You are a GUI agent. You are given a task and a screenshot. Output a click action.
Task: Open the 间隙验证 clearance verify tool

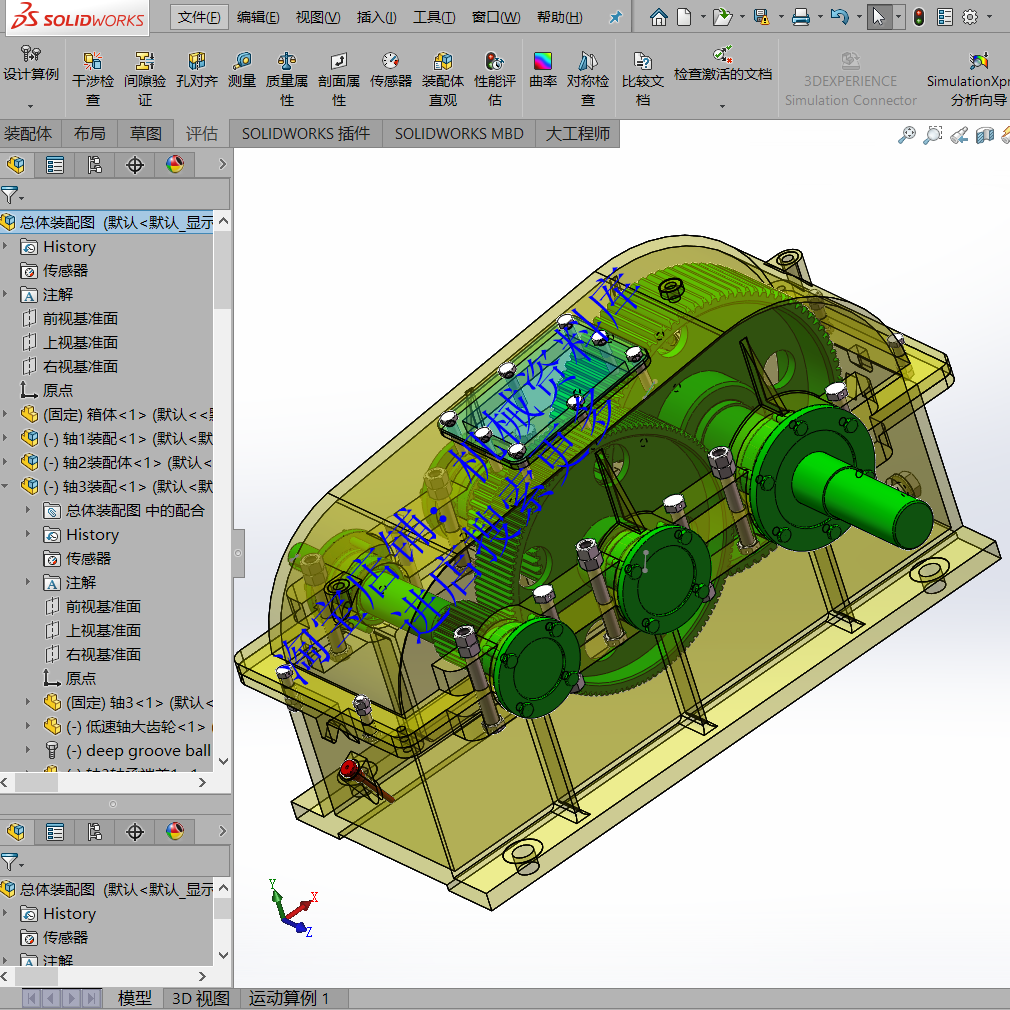(x=139, y=76)
